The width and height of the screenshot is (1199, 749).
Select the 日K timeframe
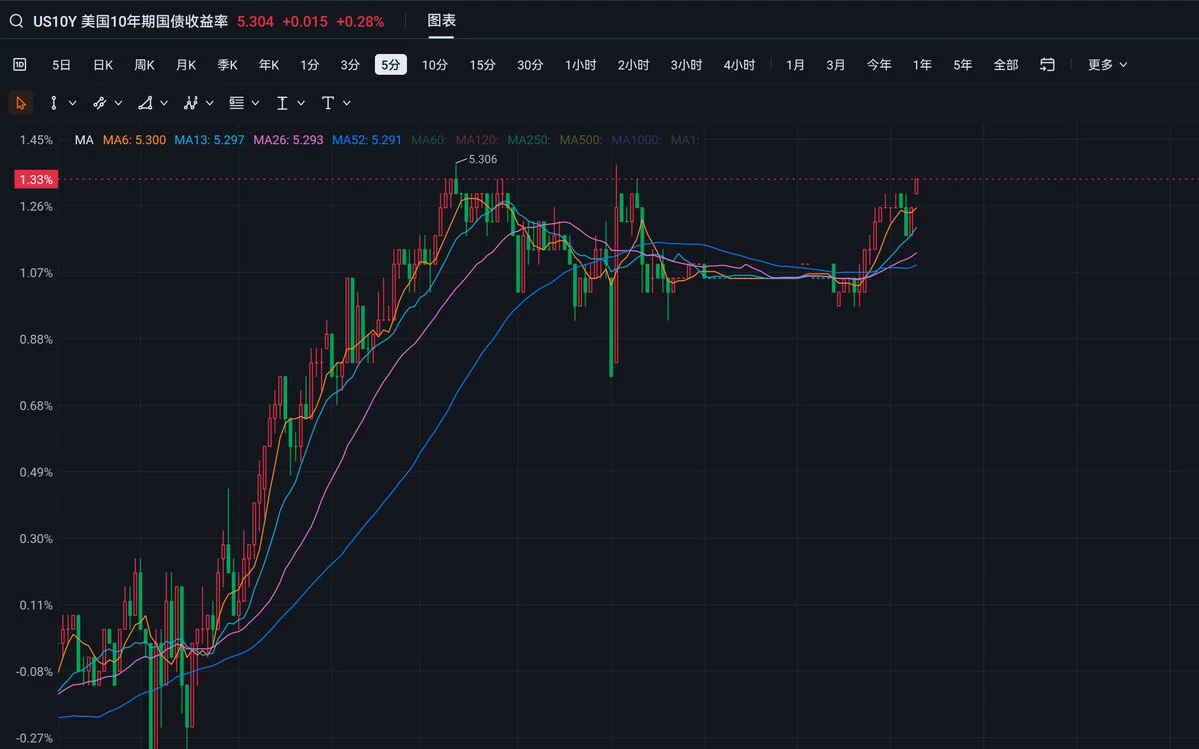103,65
